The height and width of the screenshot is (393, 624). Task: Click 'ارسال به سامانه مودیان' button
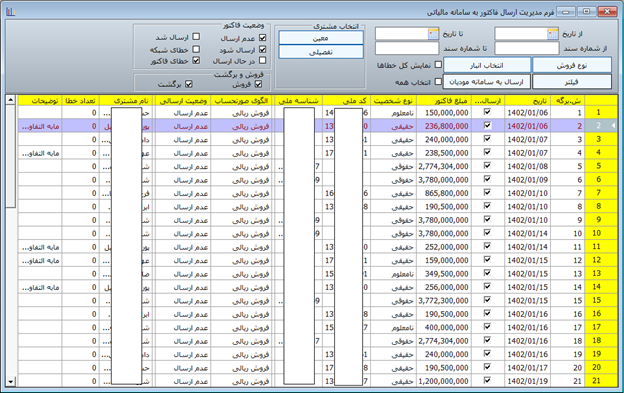click(487, 82)
